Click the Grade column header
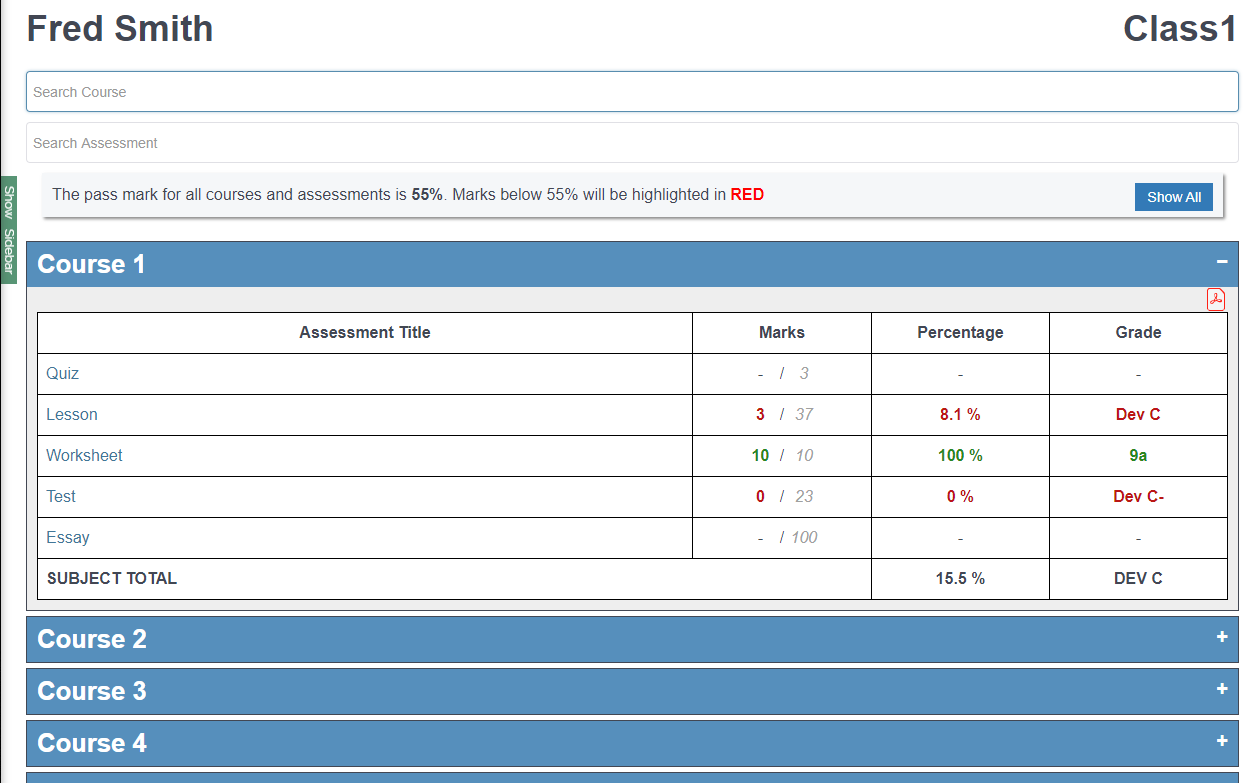The width and height of the screenshot is (1249, 783). click(1138, 332)
